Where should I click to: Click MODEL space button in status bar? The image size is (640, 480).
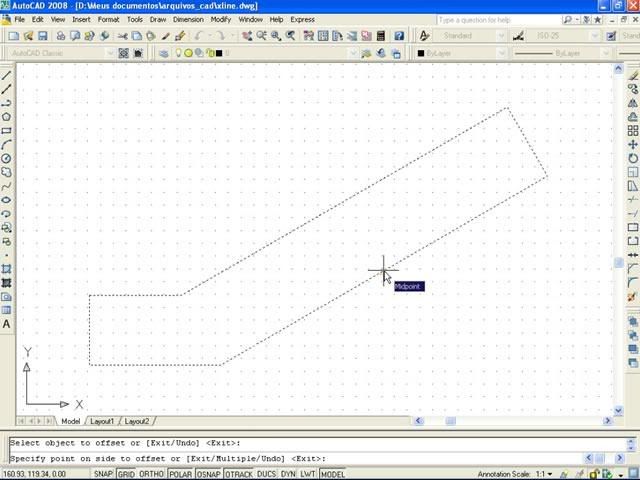tap(333, 474)
